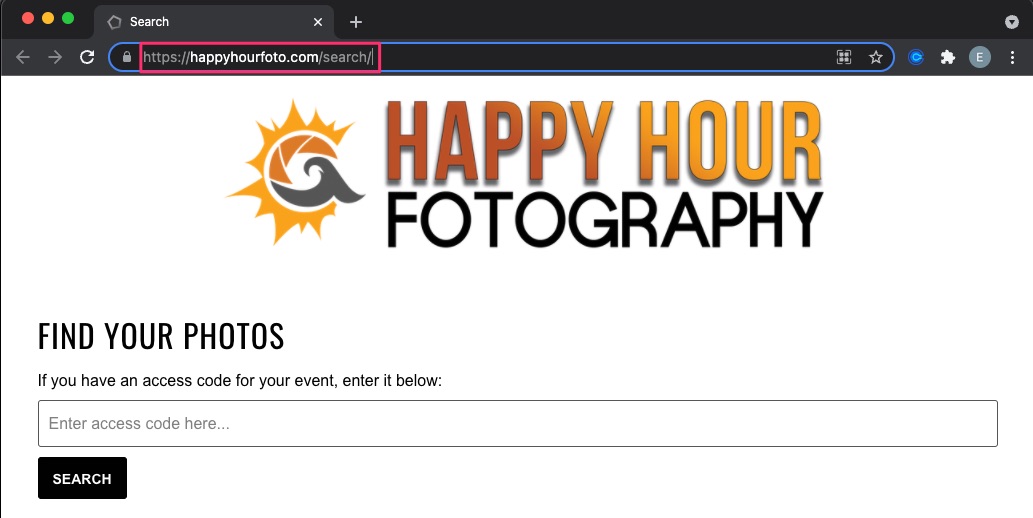Click the black SEARCH button
The width and height of the screenshot is (1033, 518).
coord(82,478)
